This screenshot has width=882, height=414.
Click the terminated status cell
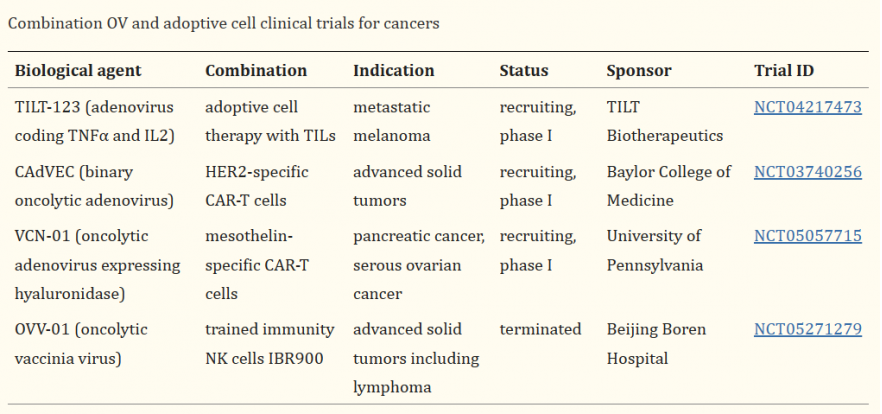540,329
